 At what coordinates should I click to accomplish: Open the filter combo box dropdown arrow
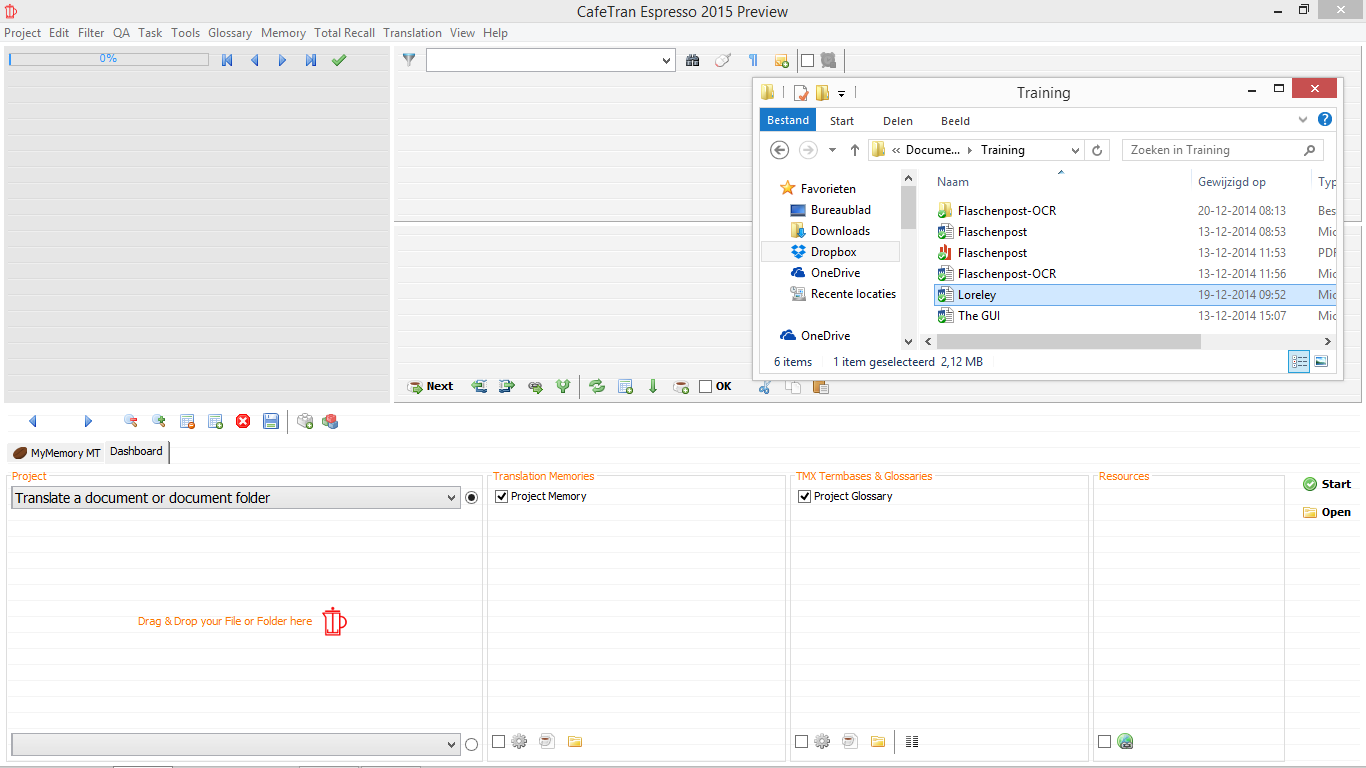(x=667, y=61)
